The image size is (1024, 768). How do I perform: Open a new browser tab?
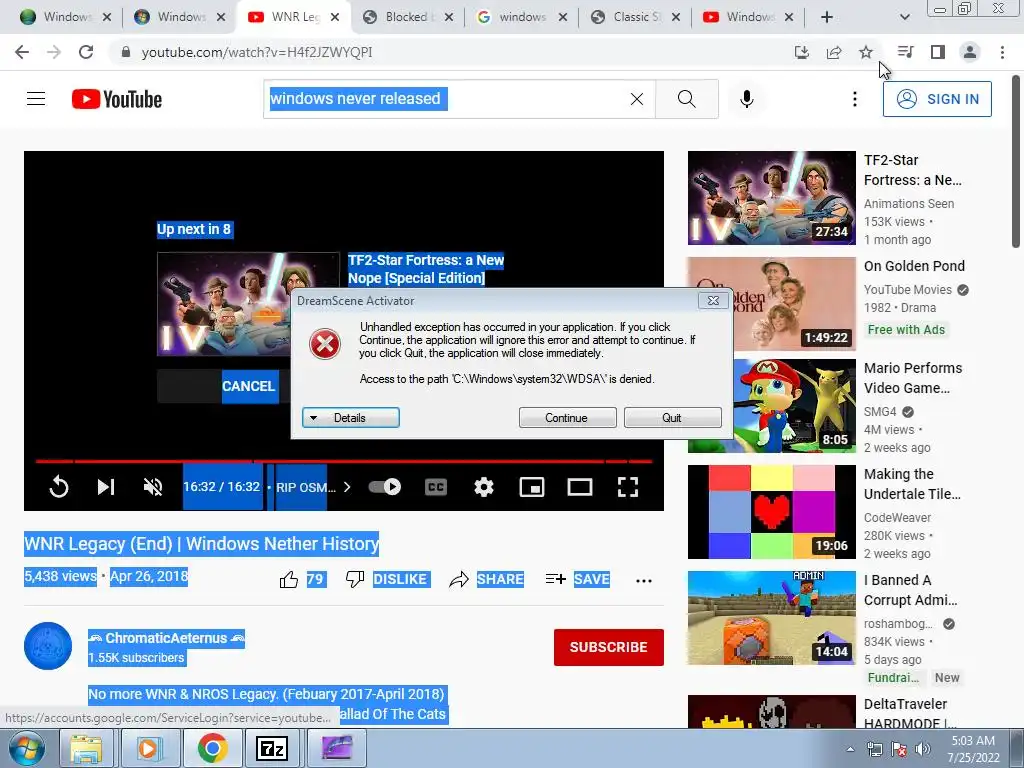point(827,17)
